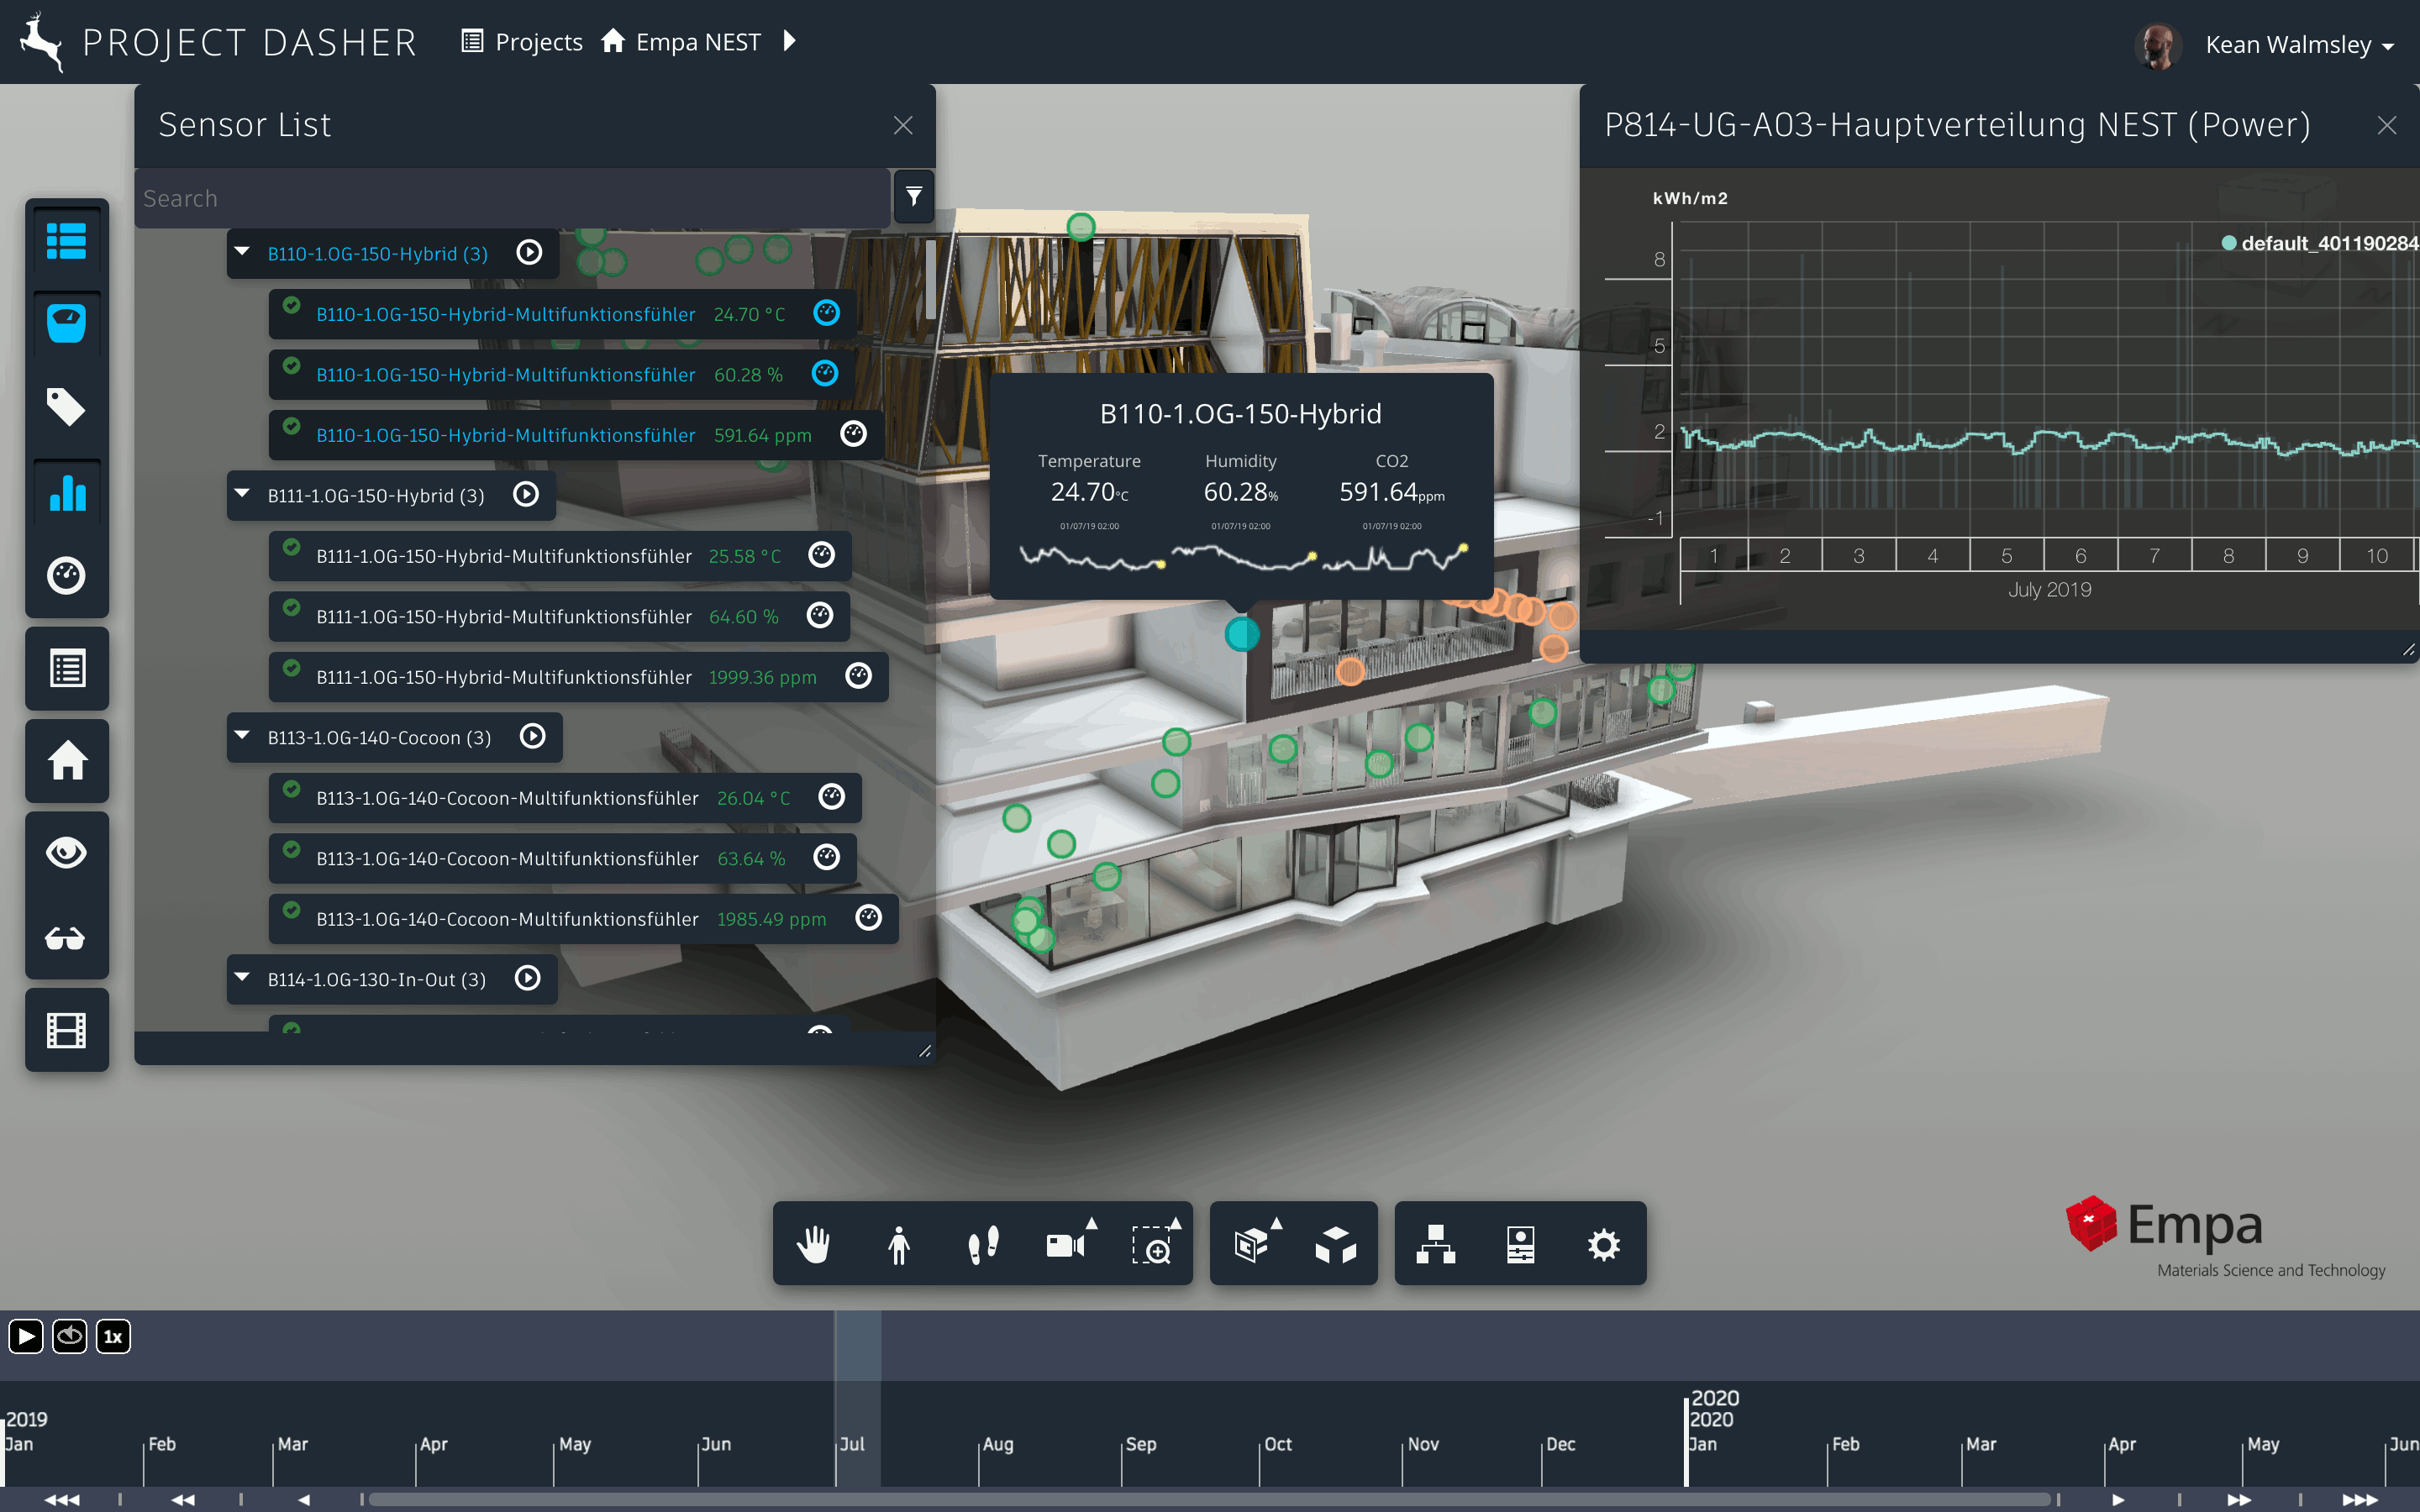Select the pan hand tool
This screenshot has width=2420, height=1512.
[814, 1244]
